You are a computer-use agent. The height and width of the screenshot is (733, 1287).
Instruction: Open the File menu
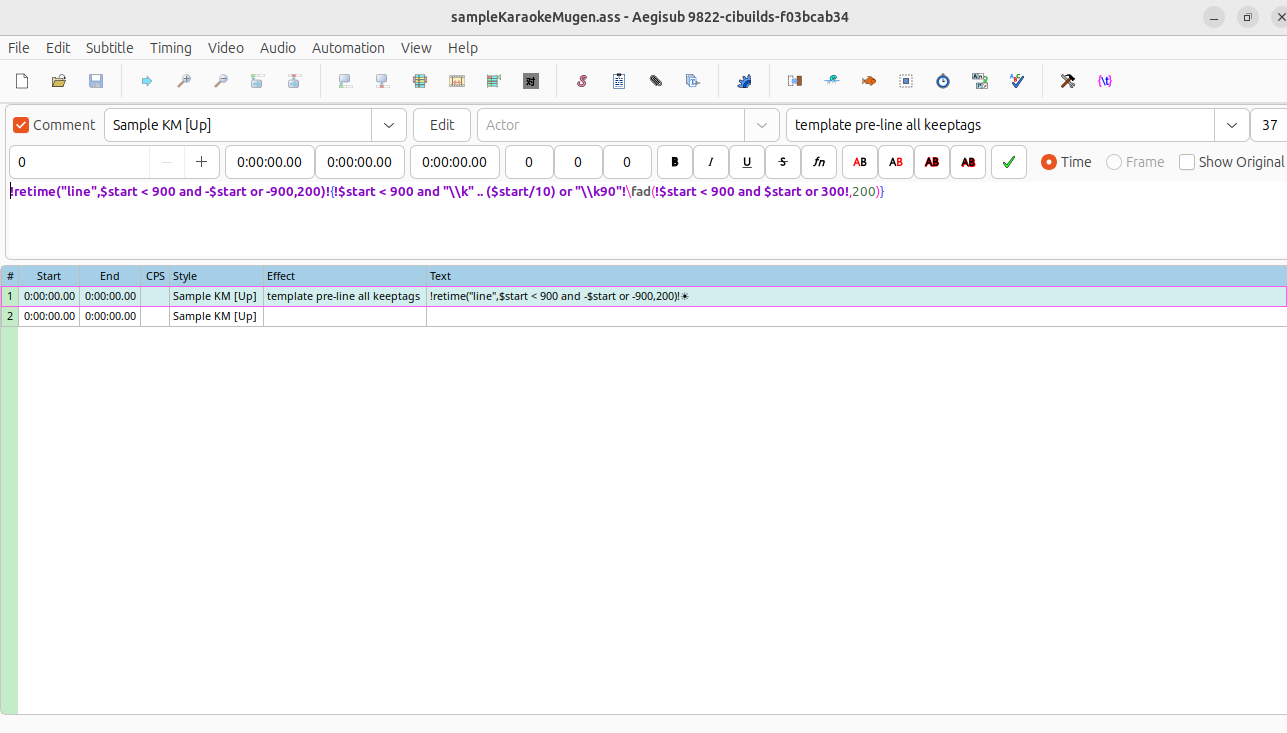pos(19,48)
